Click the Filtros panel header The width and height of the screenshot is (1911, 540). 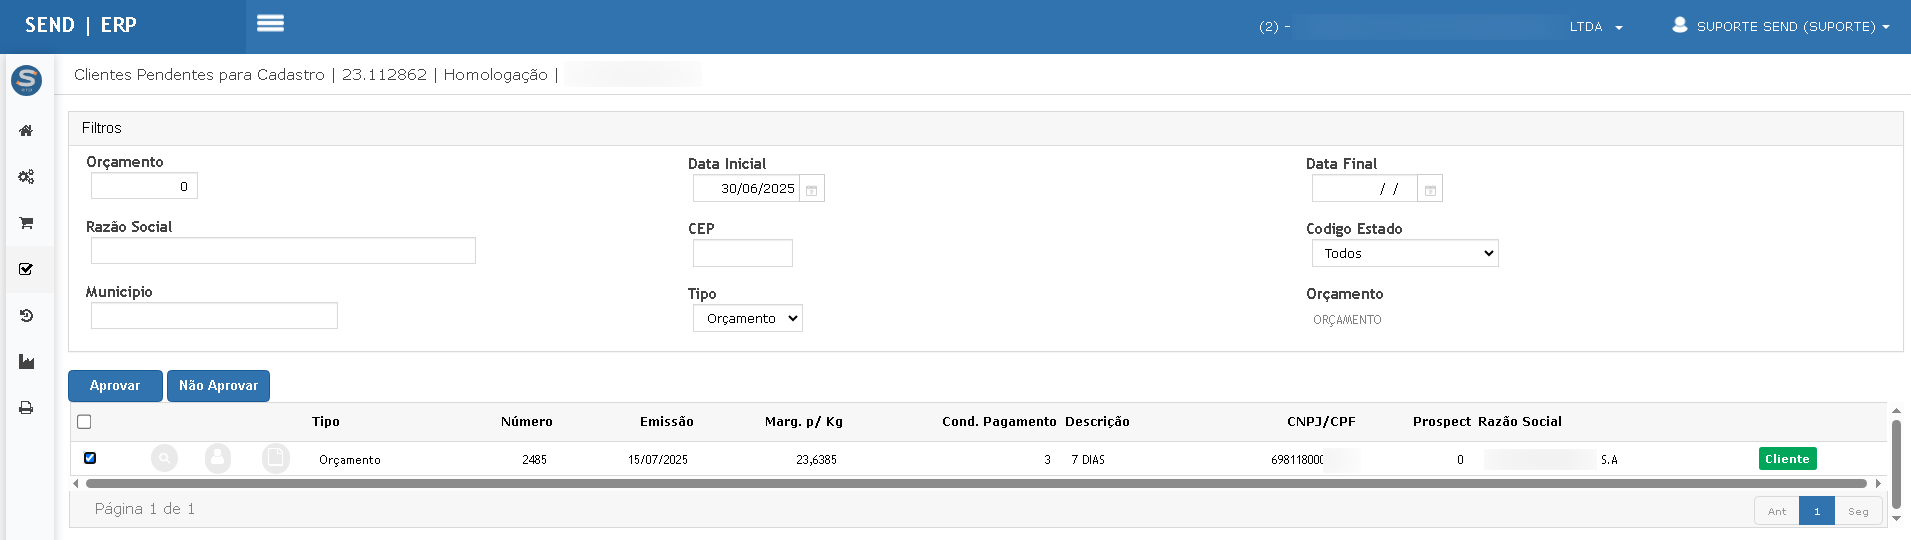point(985,128)
